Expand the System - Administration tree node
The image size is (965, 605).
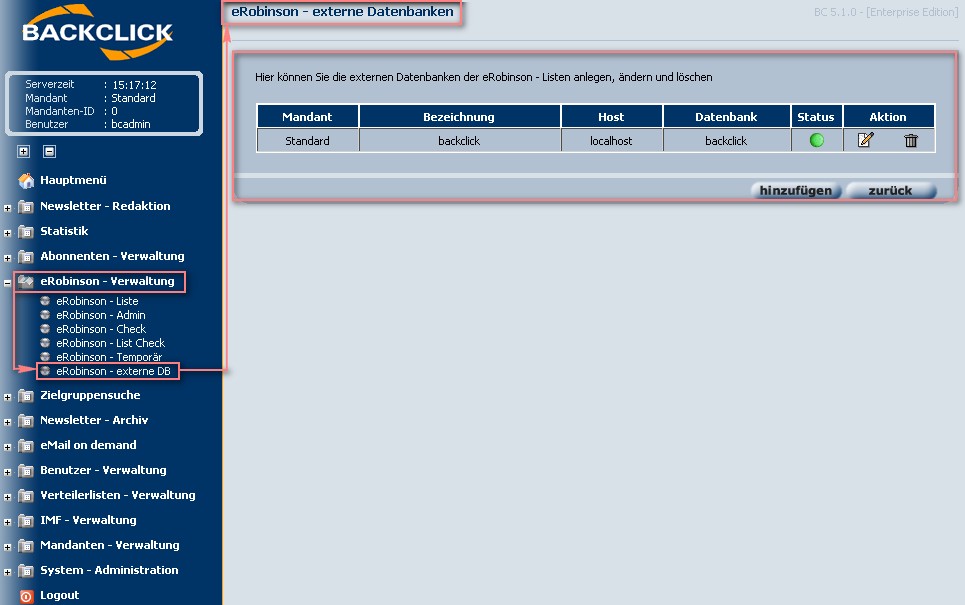(7, 572)
